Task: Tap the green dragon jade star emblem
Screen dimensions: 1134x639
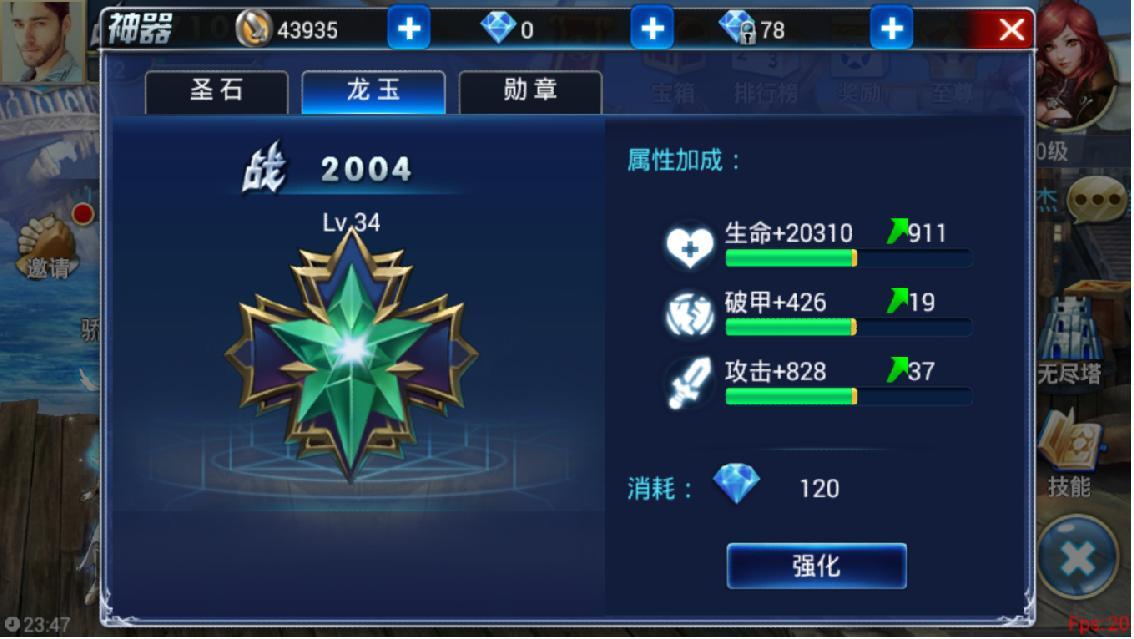Action: point(351,353)
